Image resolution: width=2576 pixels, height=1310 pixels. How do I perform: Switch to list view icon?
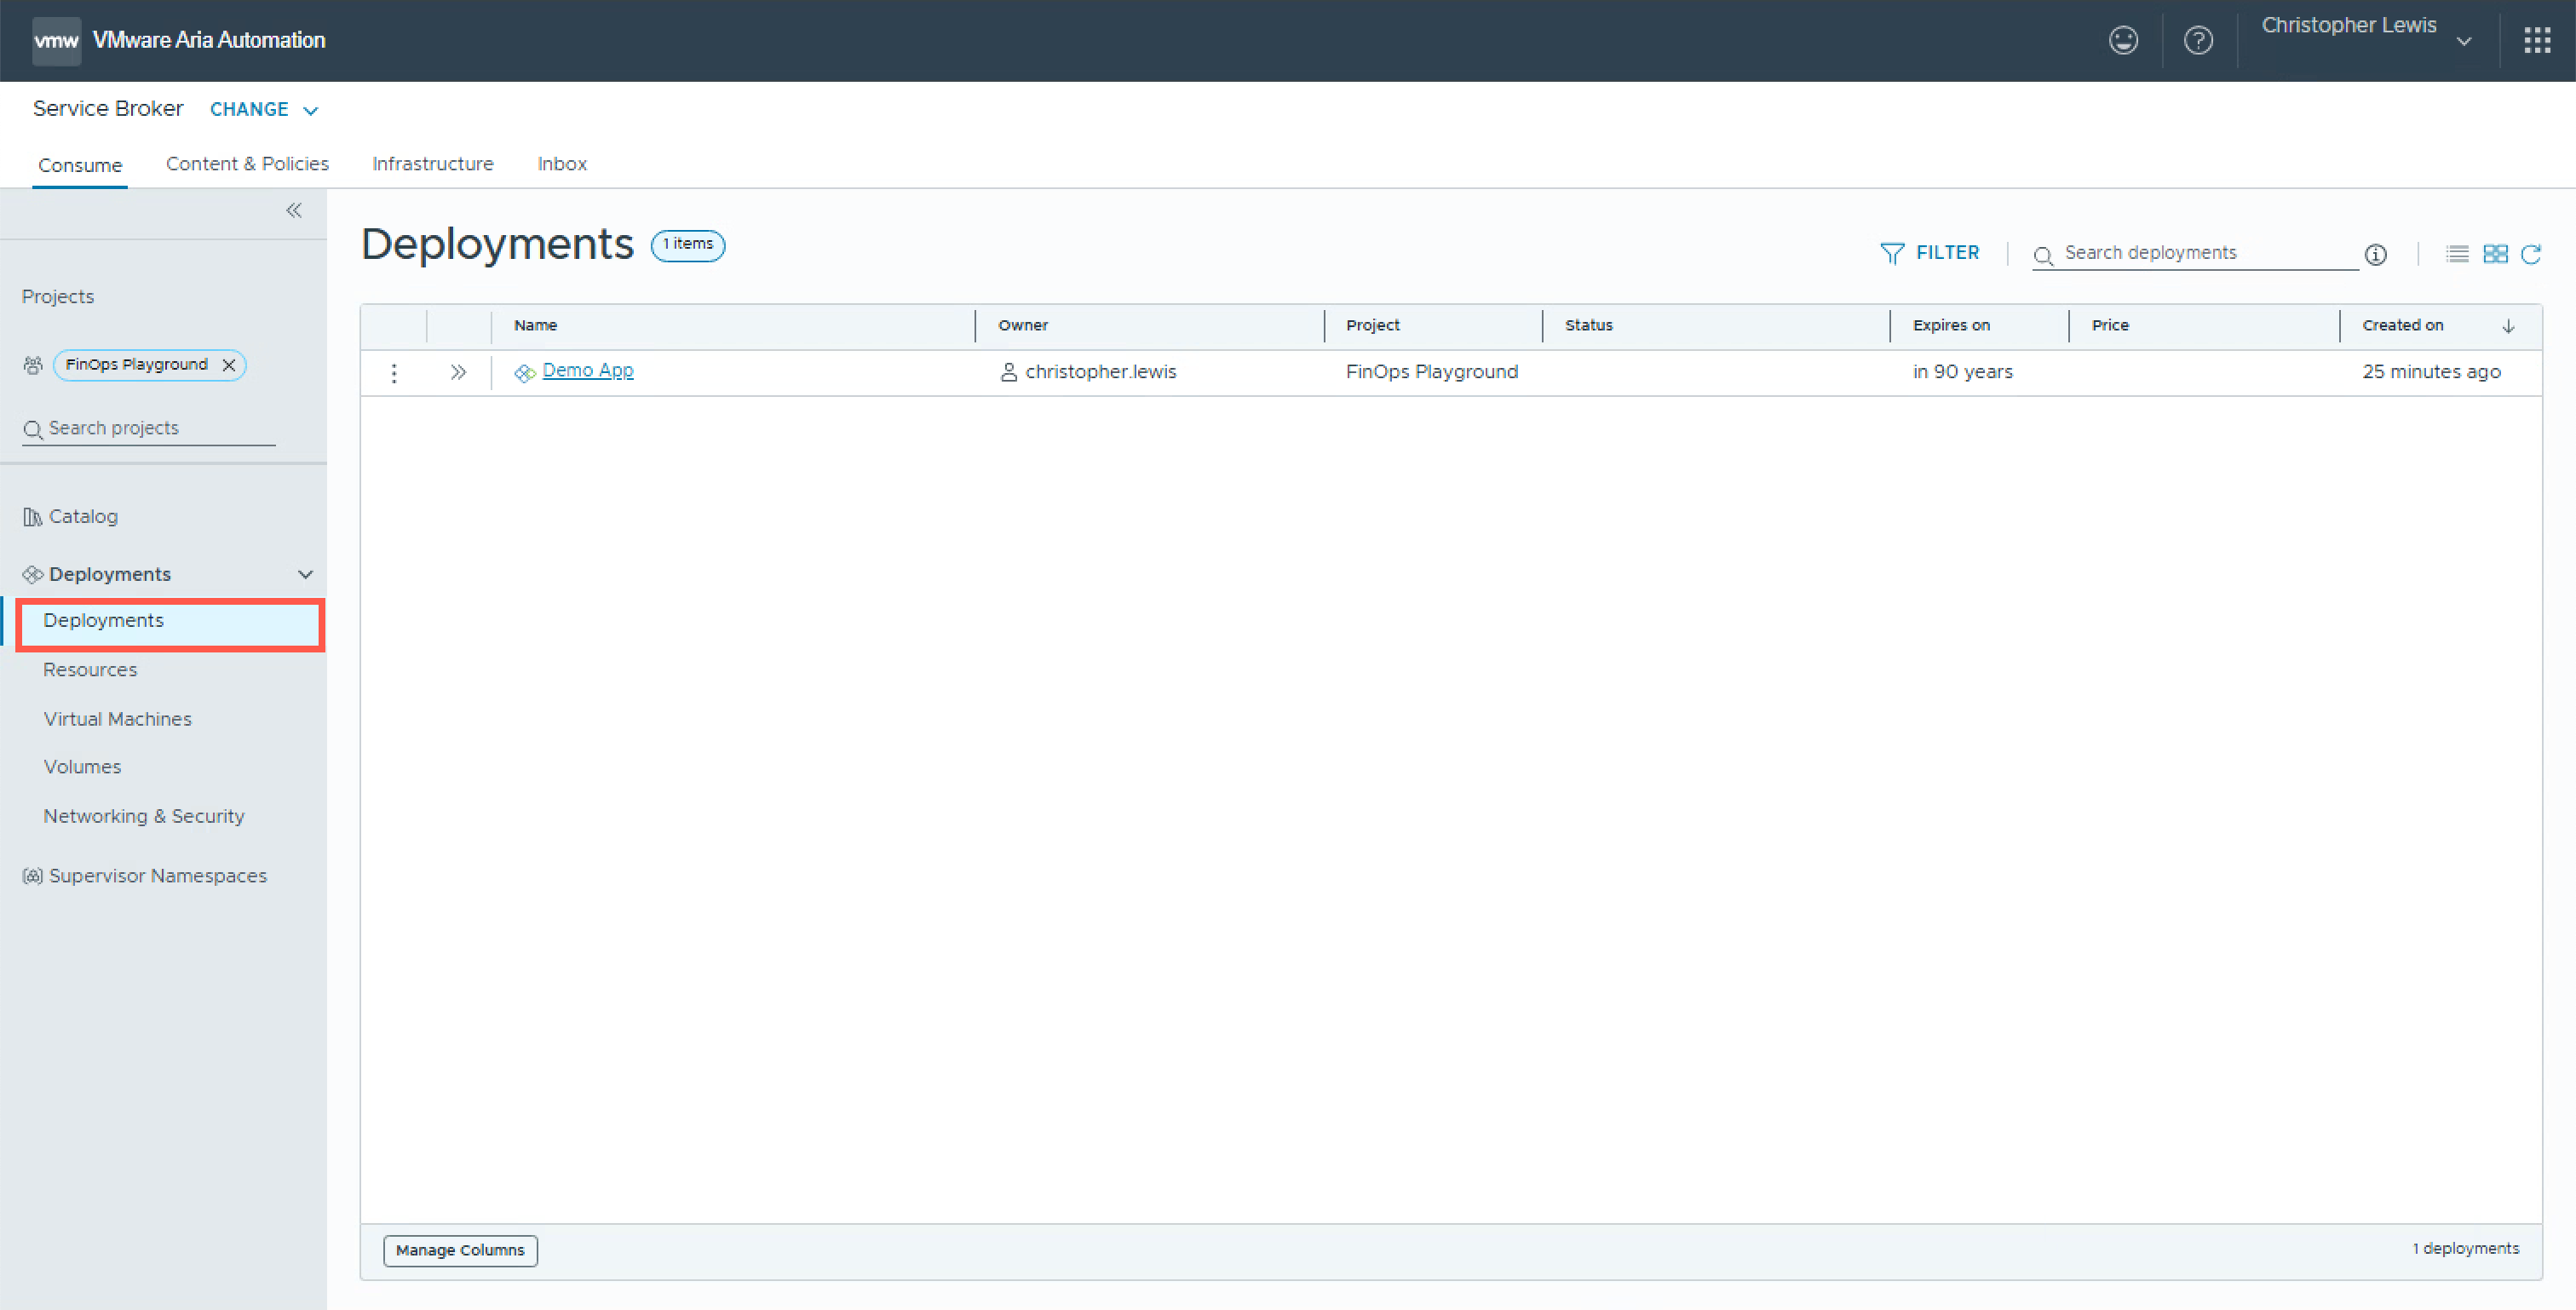pos(2457,254)
